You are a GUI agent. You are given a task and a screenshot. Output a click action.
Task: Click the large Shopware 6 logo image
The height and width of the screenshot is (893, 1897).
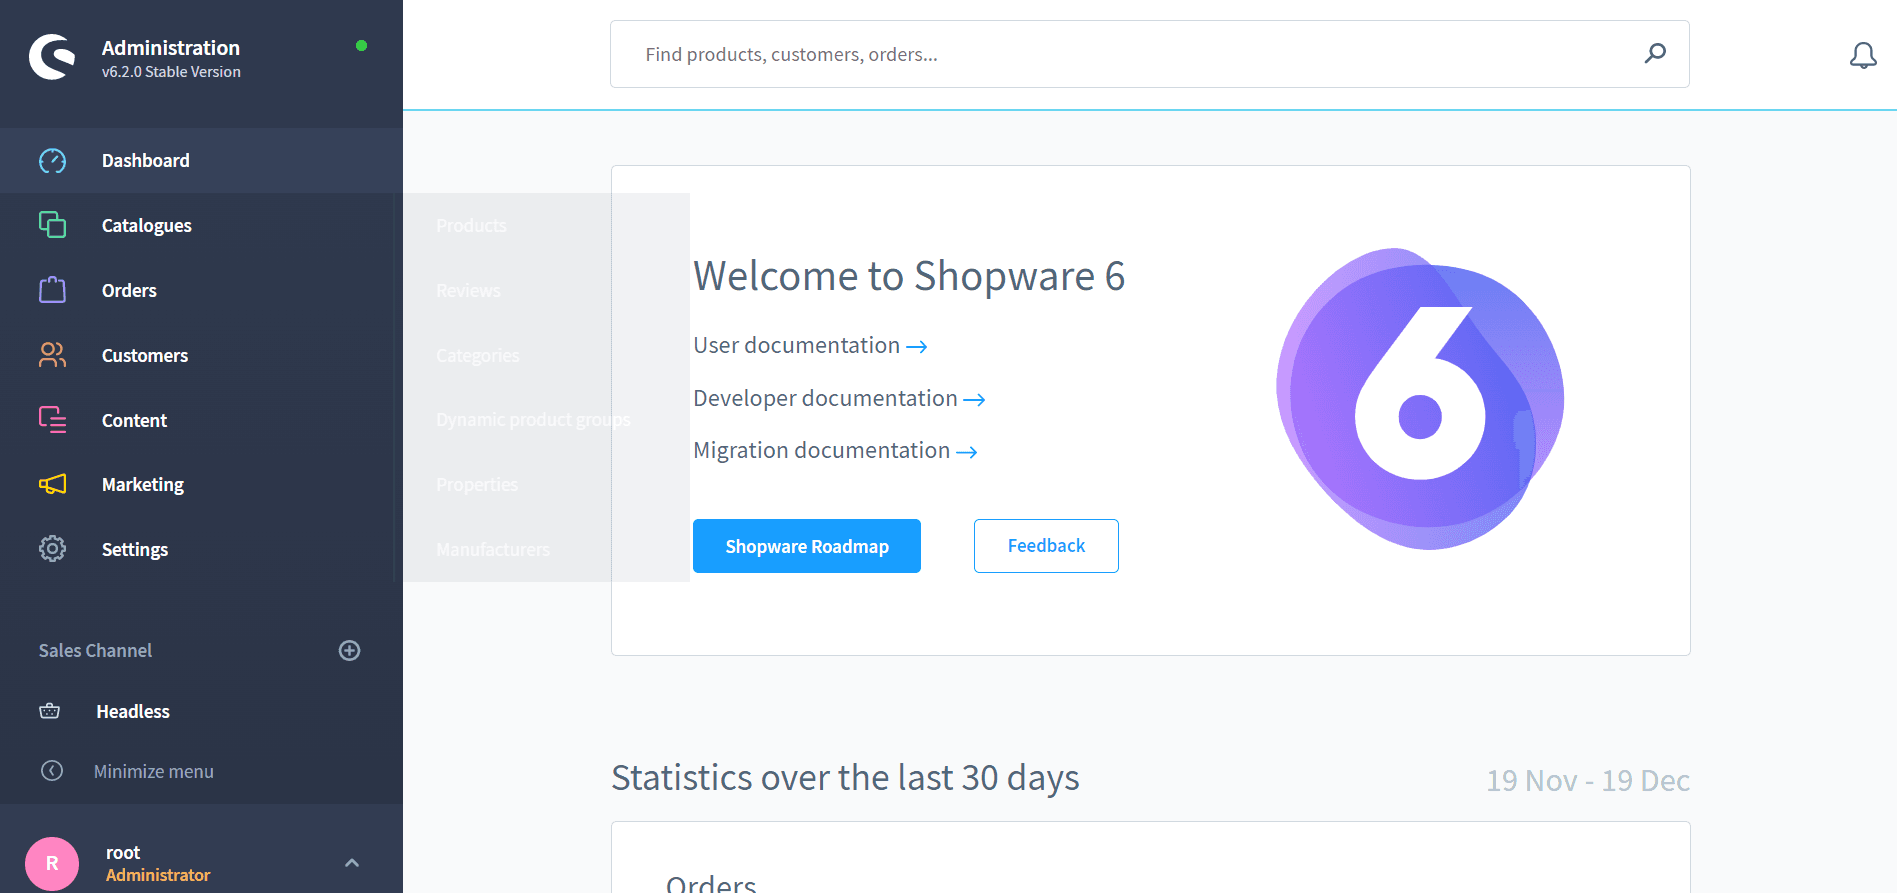[x=1420, y=398]
